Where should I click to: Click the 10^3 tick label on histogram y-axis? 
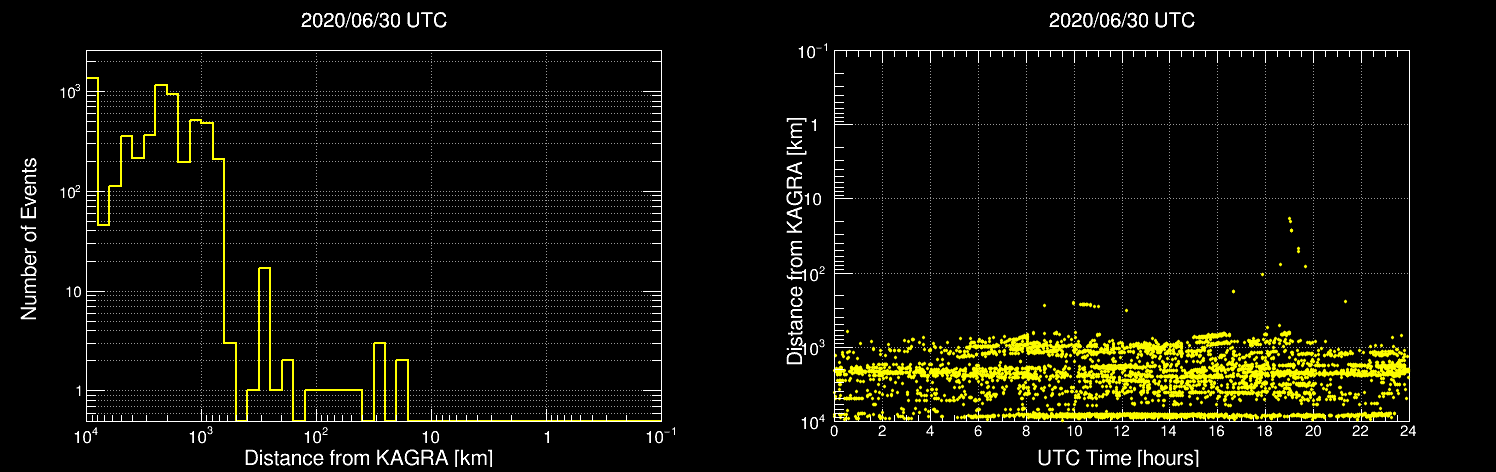click(68, 91)
